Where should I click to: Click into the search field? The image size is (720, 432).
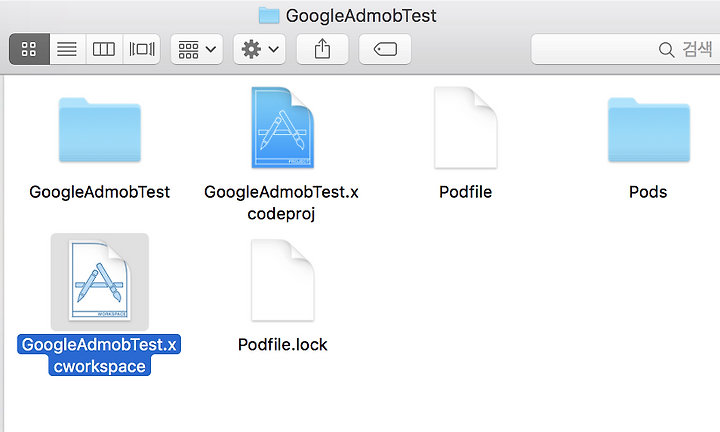(x=625, y=49)
